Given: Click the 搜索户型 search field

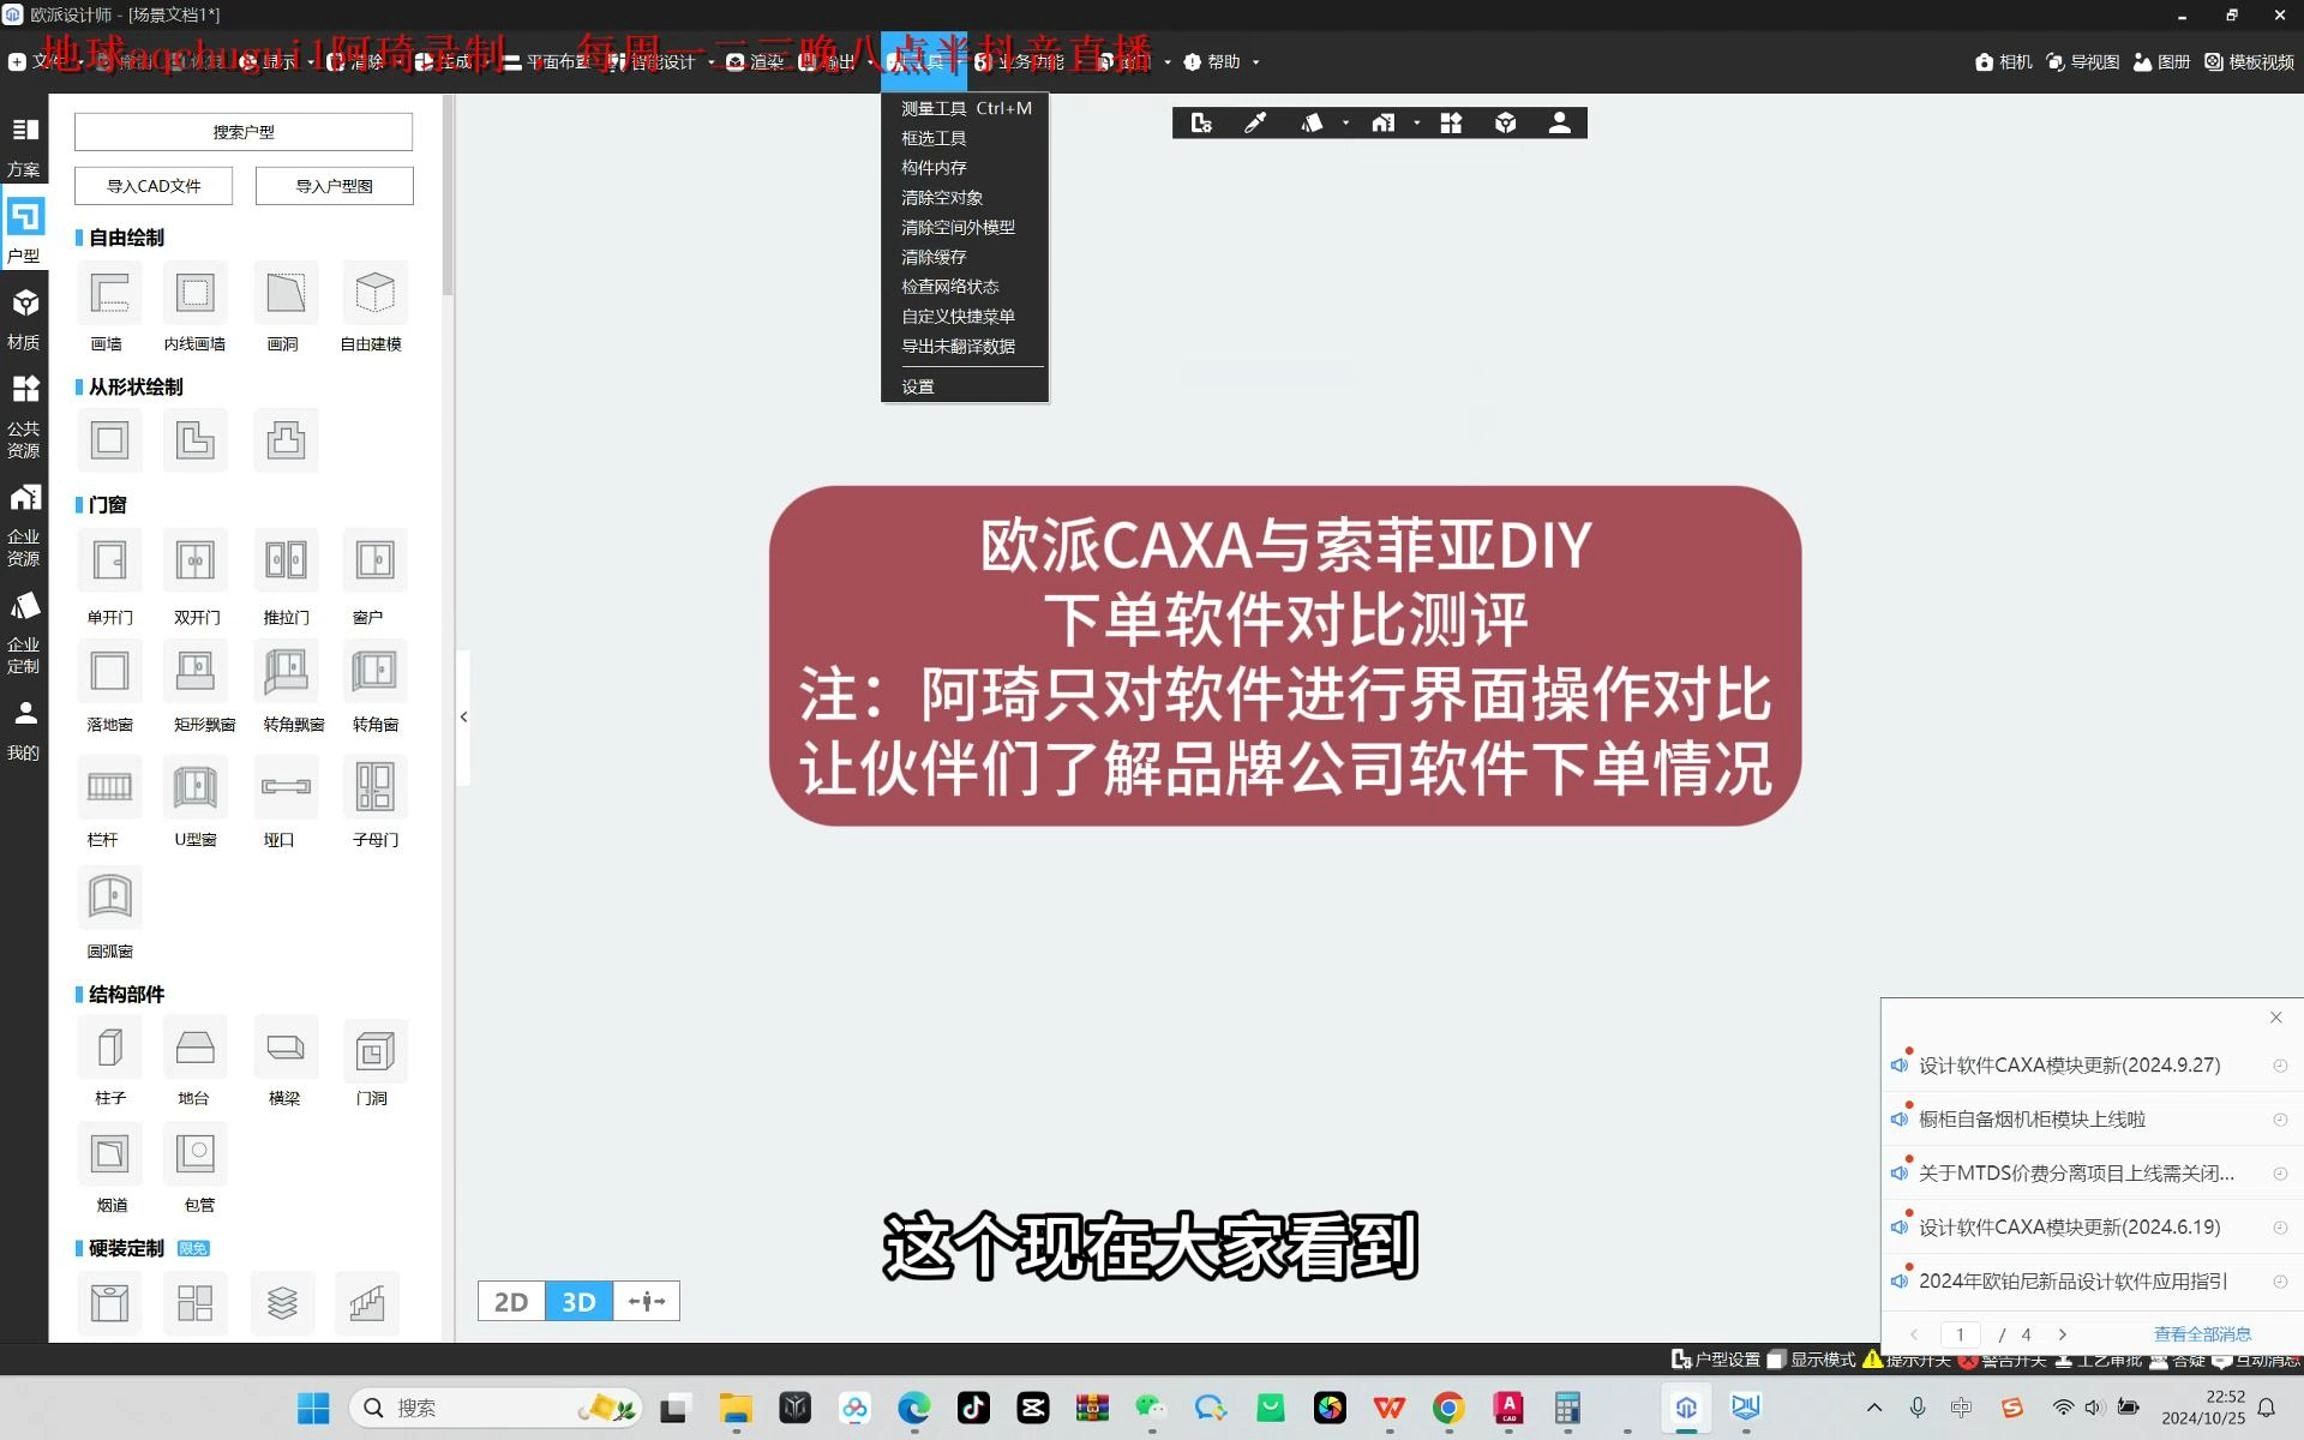Looking at the screenshot, I should (243, 132).
